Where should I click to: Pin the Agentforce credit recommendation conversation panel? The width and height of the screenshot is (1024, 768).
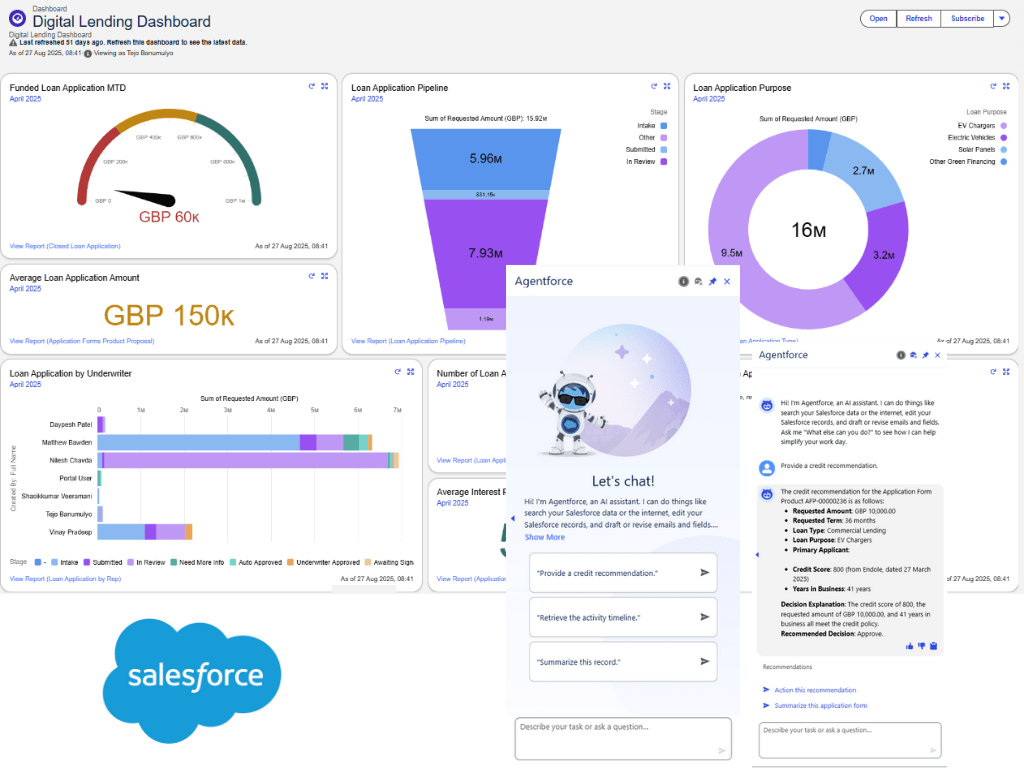925,355
